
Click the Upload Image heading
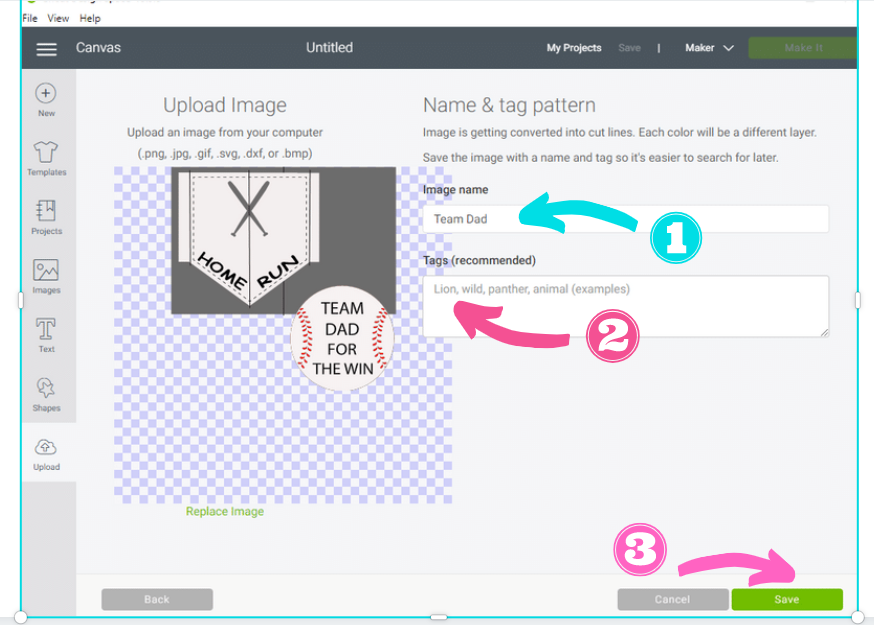(225, 105)
